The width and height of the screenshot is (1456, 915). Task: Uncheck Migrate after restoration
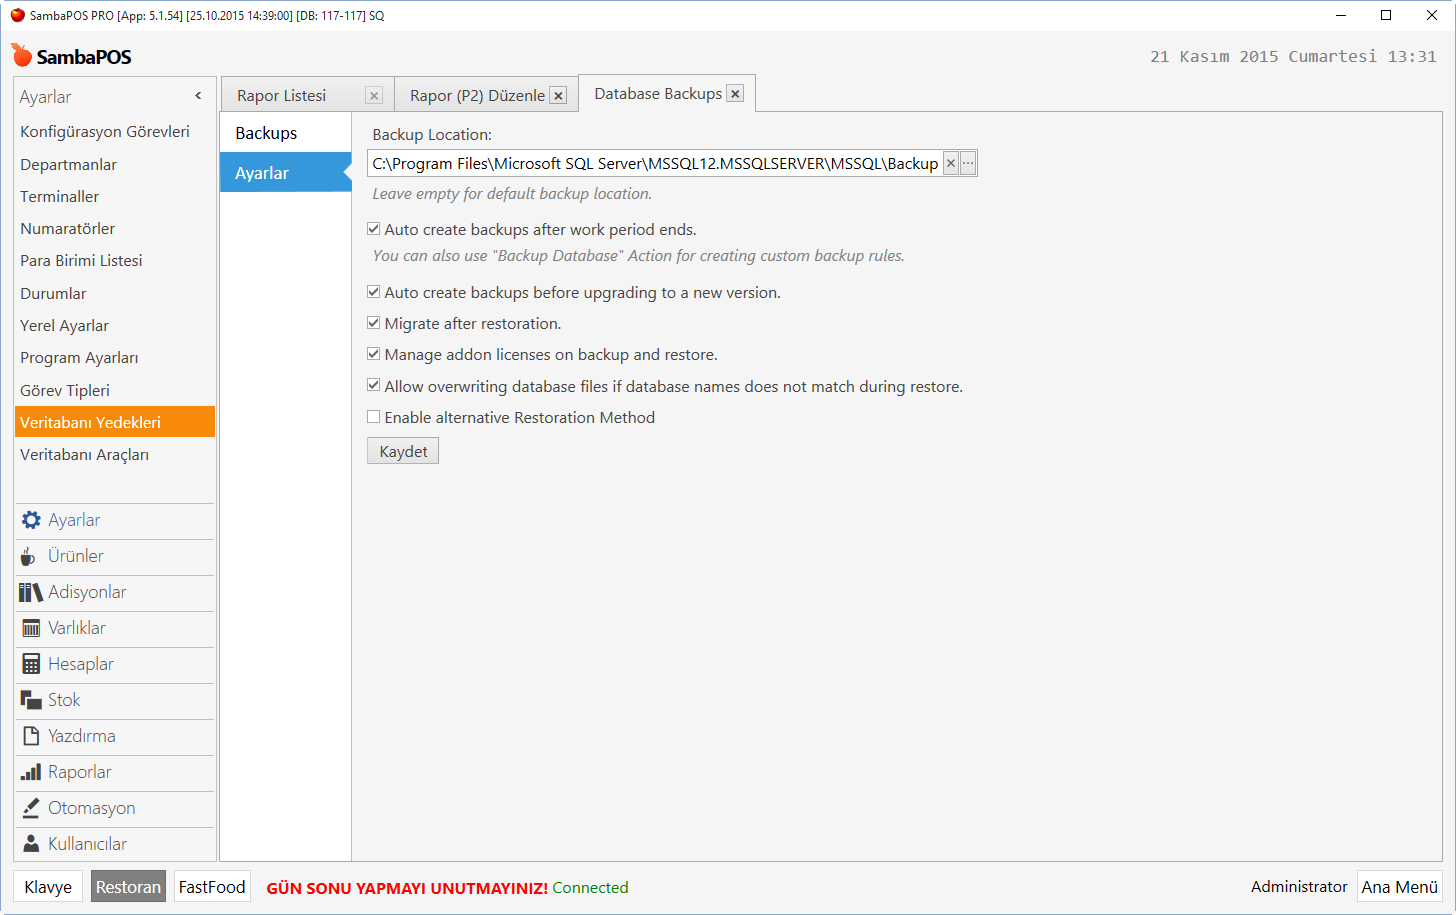tap(373, 323)
